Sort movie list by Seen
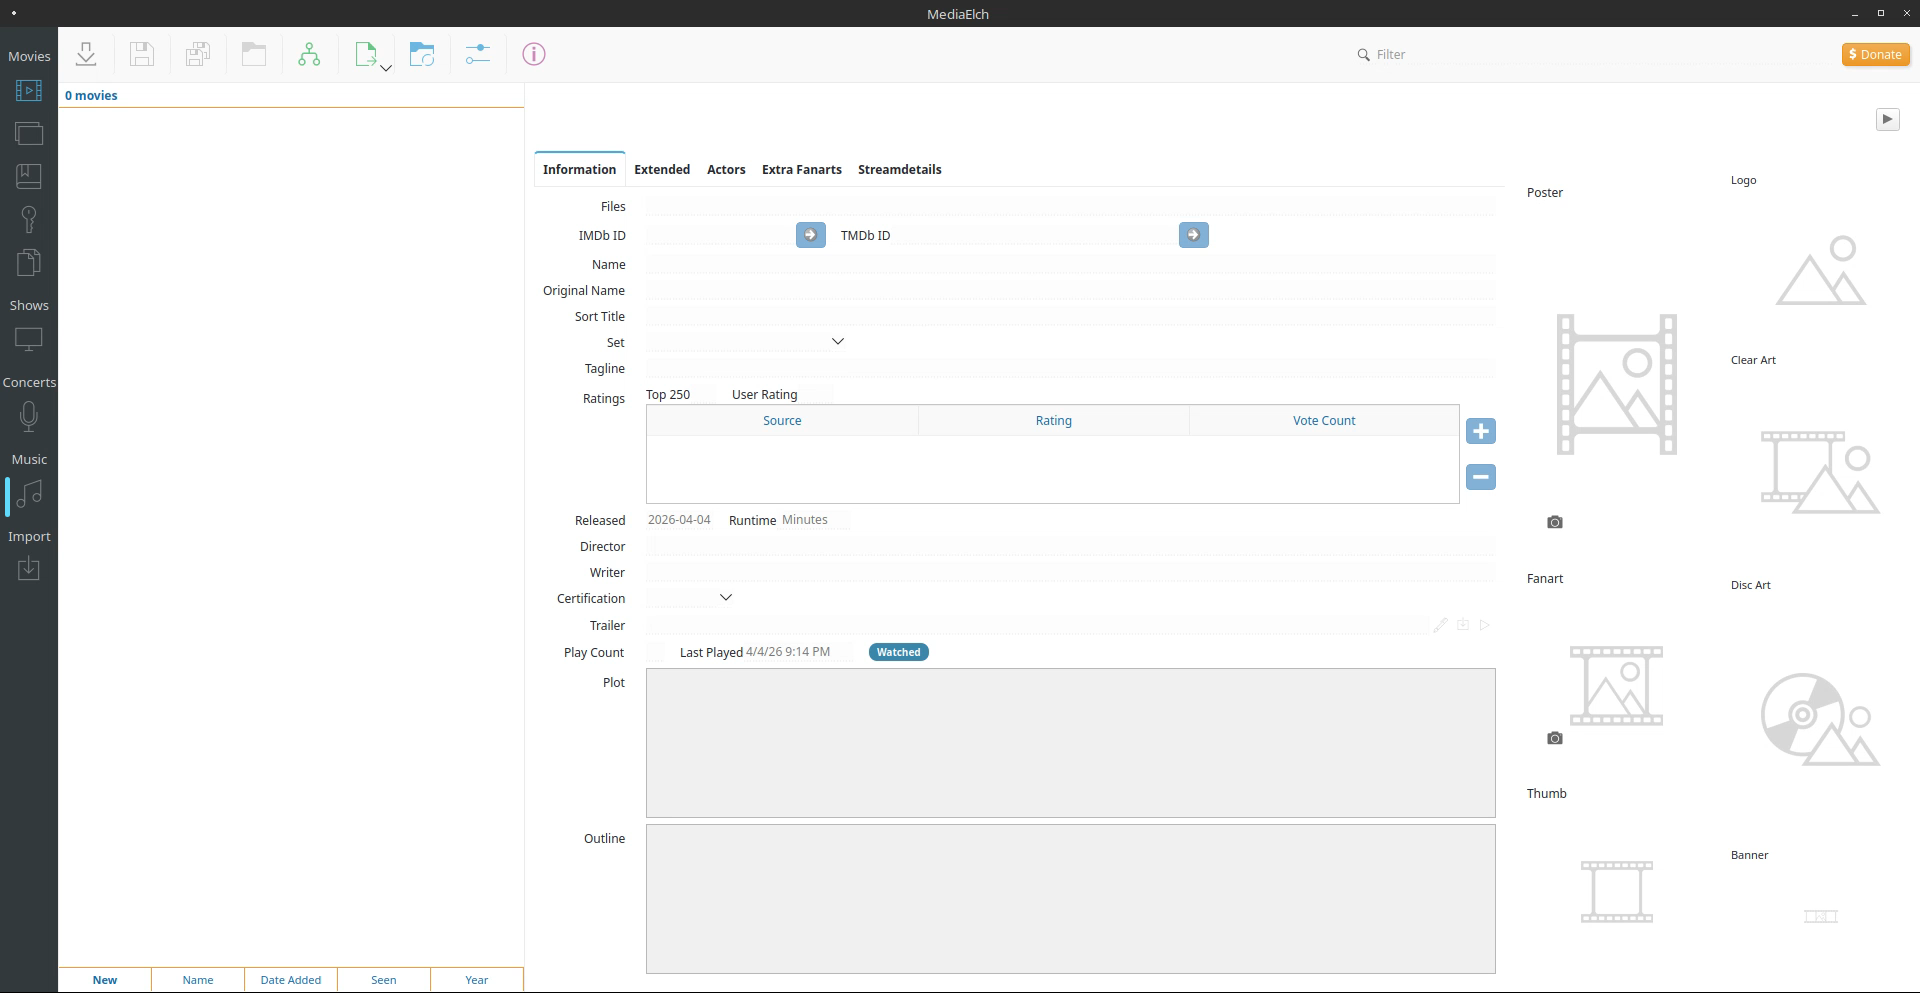This screenshot has width=1920, height=993. pos(384,980)
